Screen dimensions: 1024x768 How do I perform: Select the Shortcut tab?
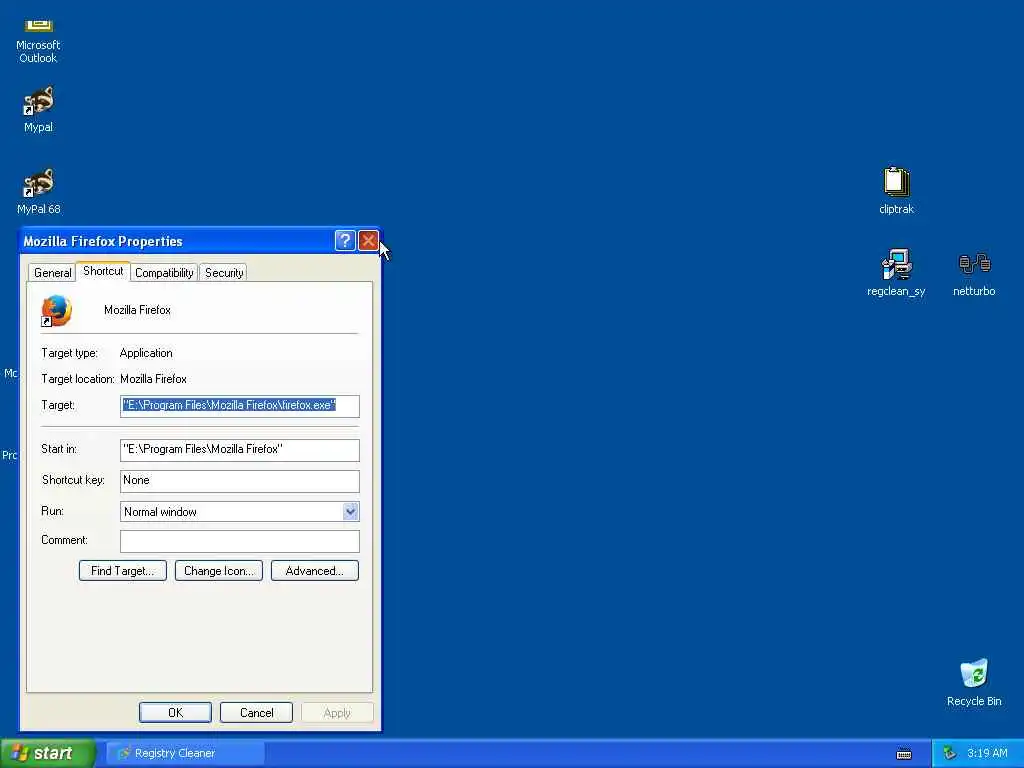[103, 271]
